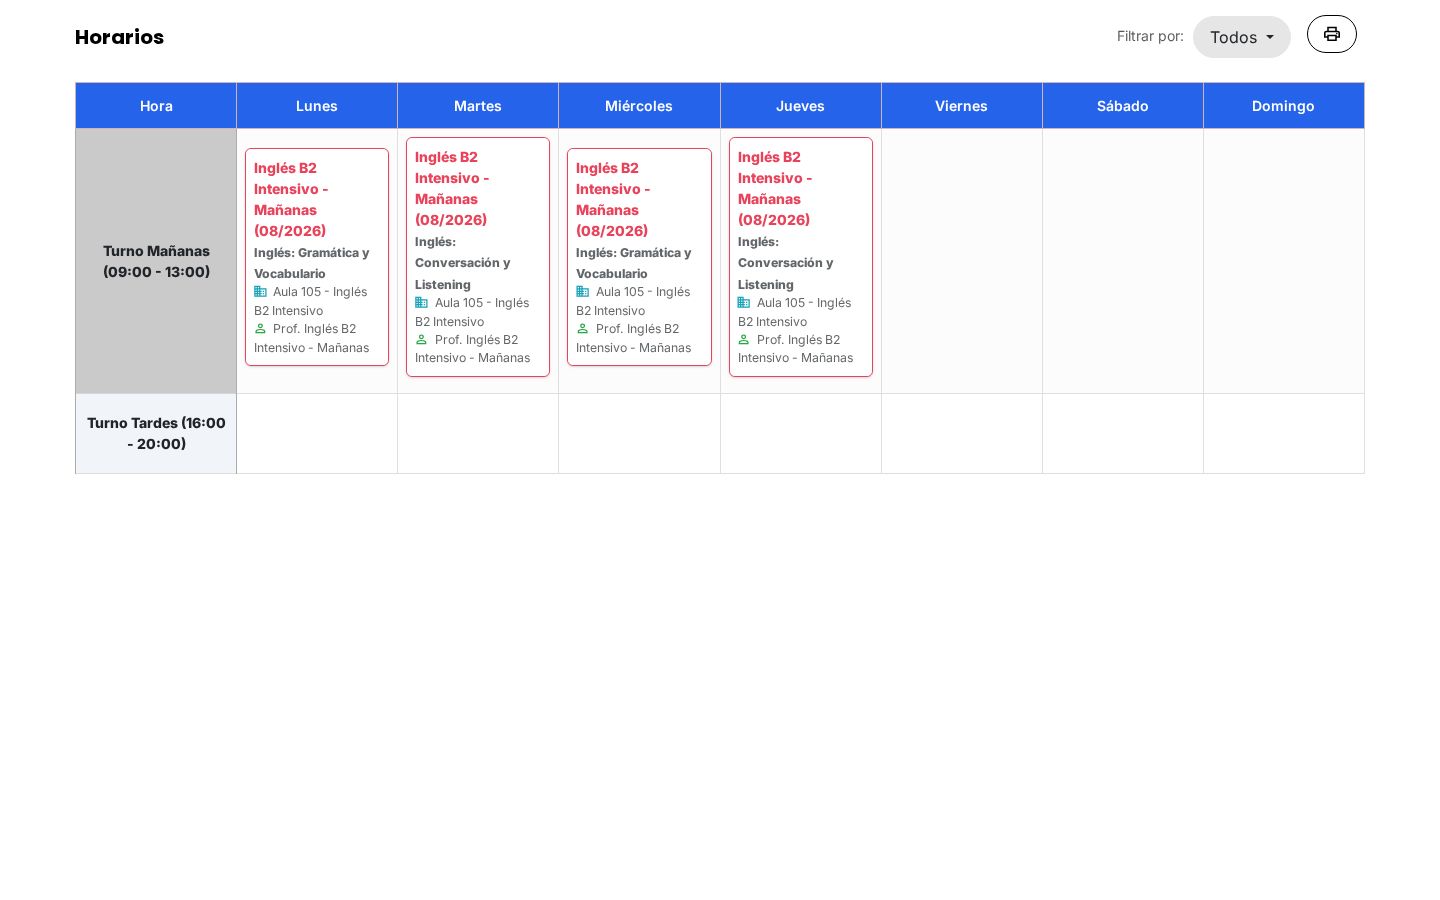Click the professor name in Martes card
1440x900 pixels.
[473, 349]
